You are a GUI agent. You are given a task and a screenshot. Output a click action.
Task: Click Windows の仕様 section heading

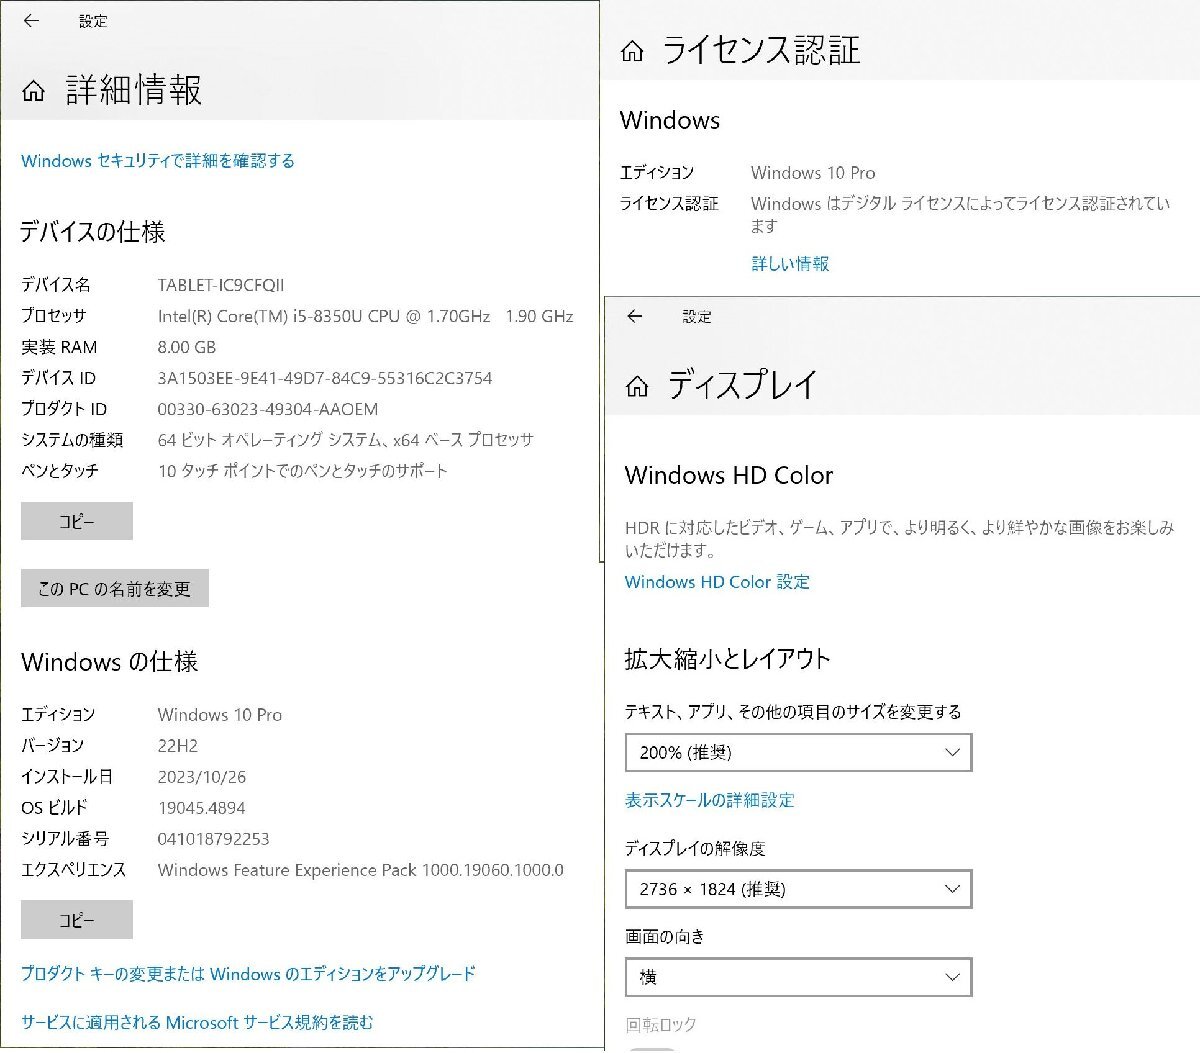(x=110, y=662)
